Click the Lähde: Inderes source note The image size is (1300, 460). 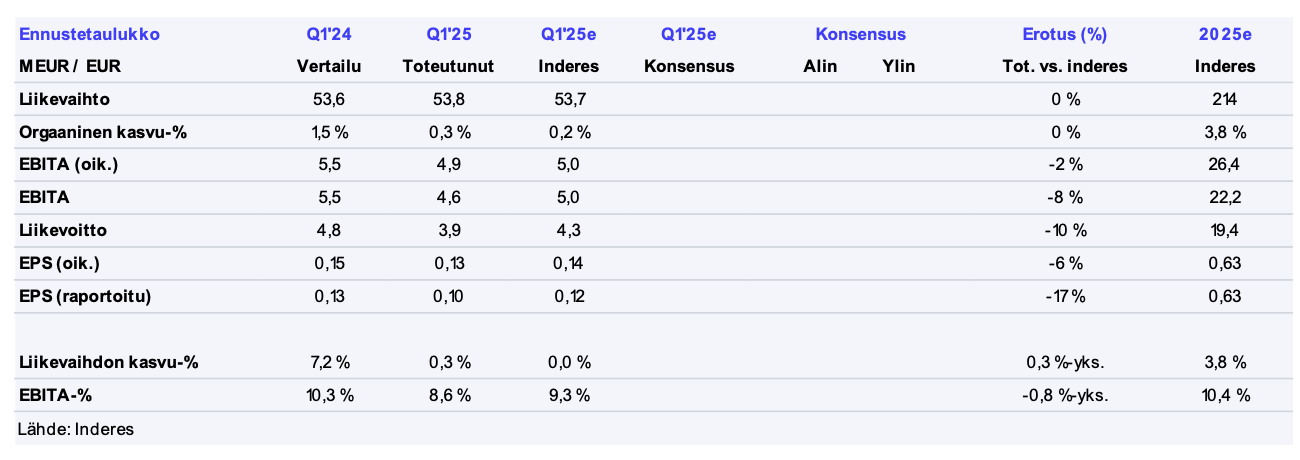click(x=76, y=429)
